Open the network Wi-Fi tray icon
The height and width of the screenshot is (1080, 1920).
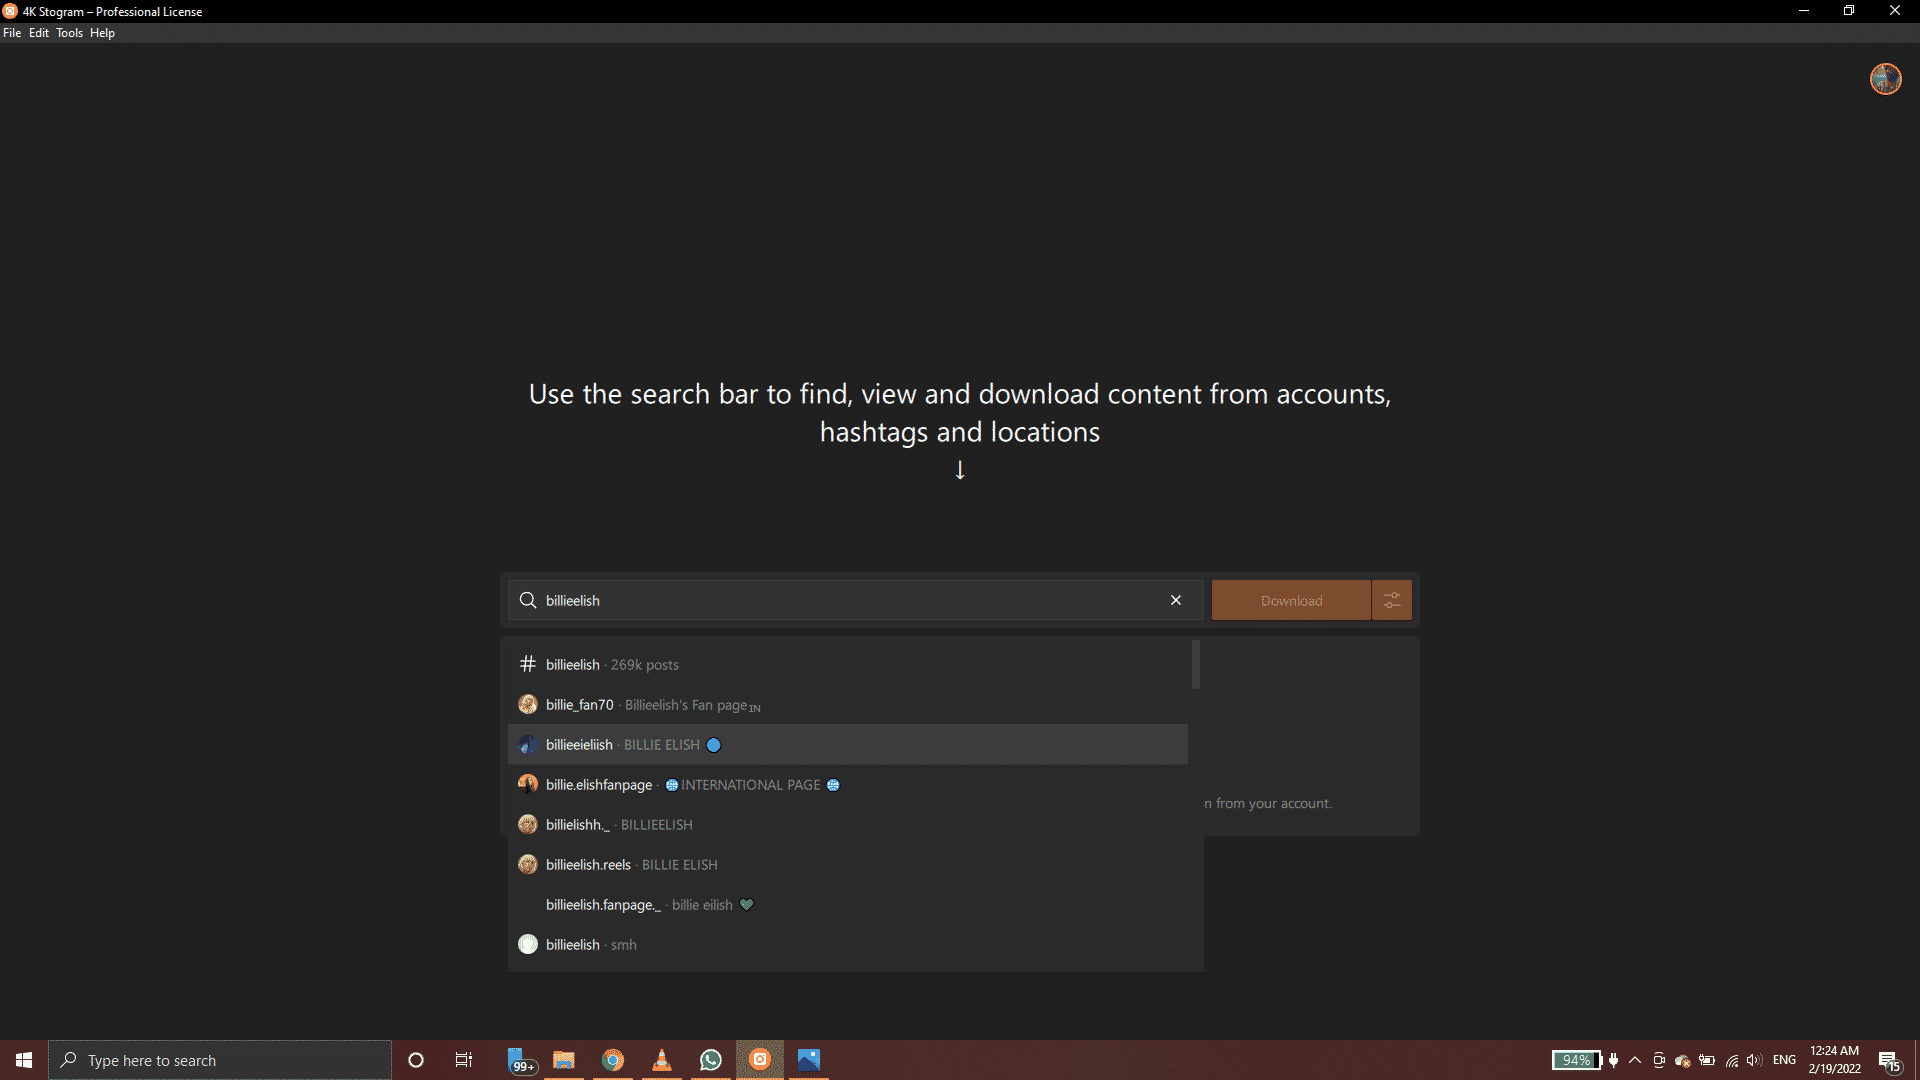1732,1060
